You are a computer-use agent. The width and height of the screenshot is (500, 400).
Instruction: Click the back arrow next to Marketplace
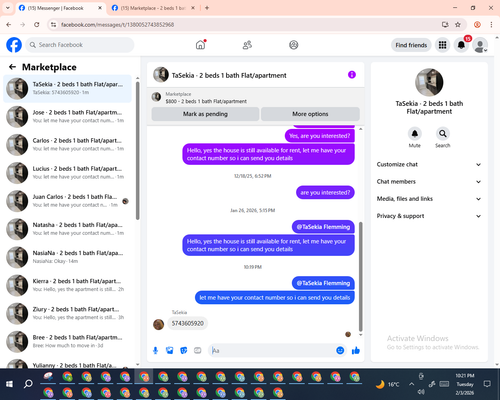(12, 67)
